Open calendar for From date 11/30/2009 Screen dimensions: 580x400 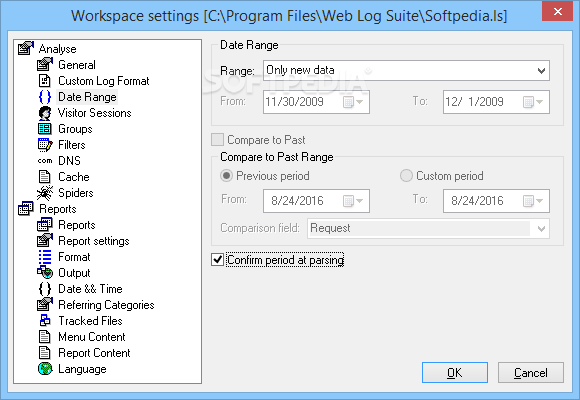coord(353,102)
